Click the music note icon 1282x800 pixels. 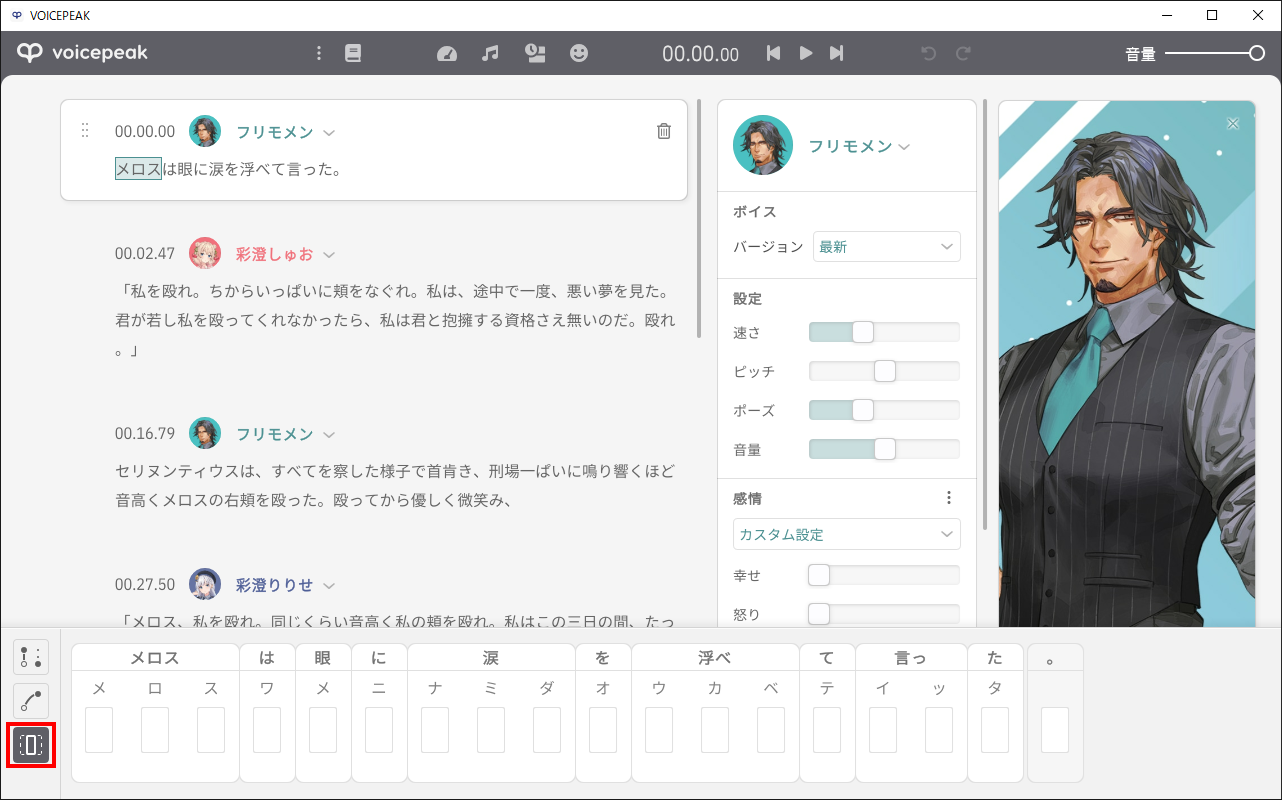click(x=490, y=53)
